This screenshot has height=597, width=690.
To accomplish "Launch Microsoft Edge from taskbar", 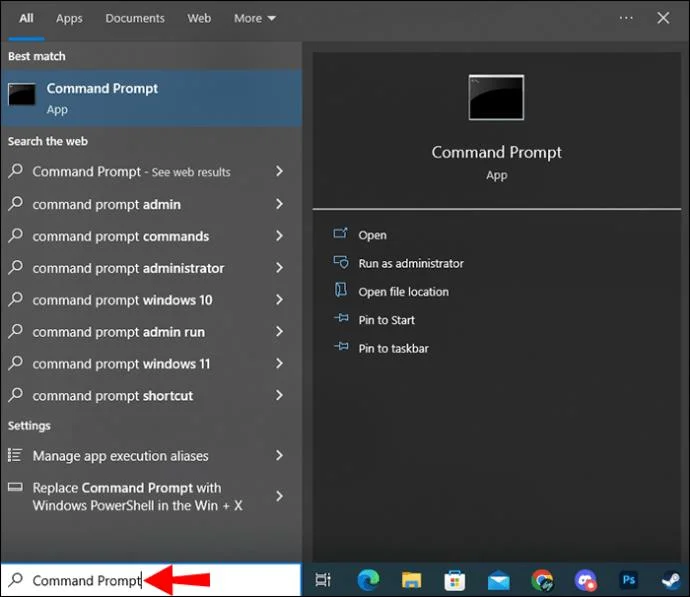I will click(368, 580).
